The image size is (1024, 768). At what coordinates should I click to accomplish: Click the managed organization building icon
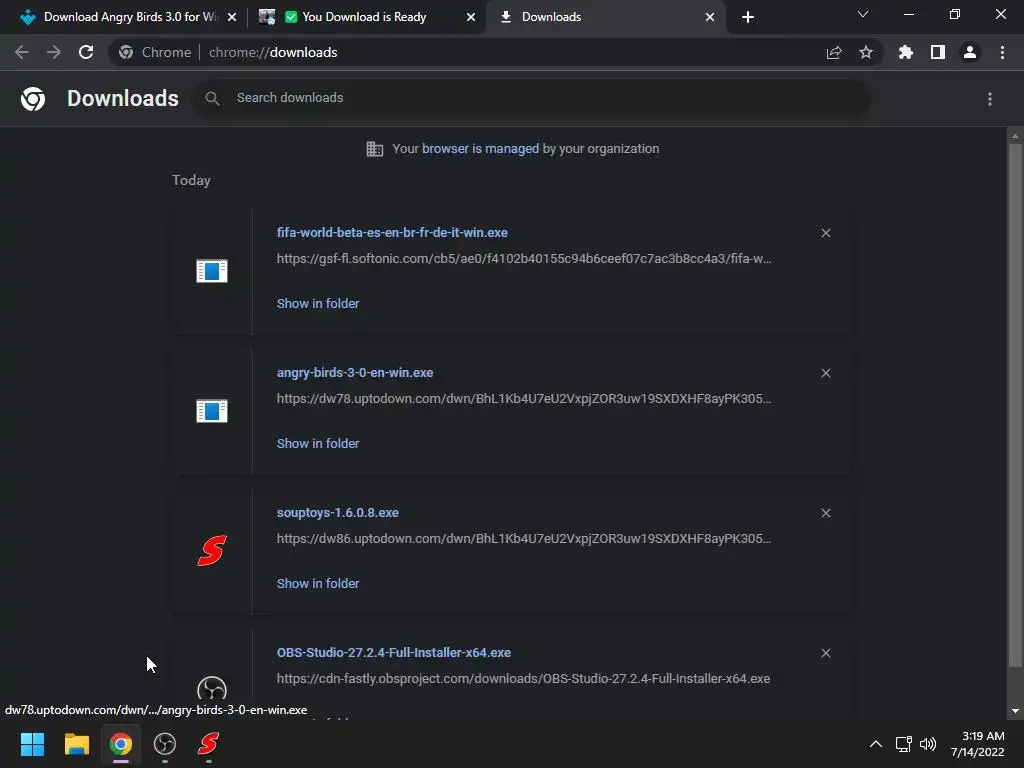(375, 149)
